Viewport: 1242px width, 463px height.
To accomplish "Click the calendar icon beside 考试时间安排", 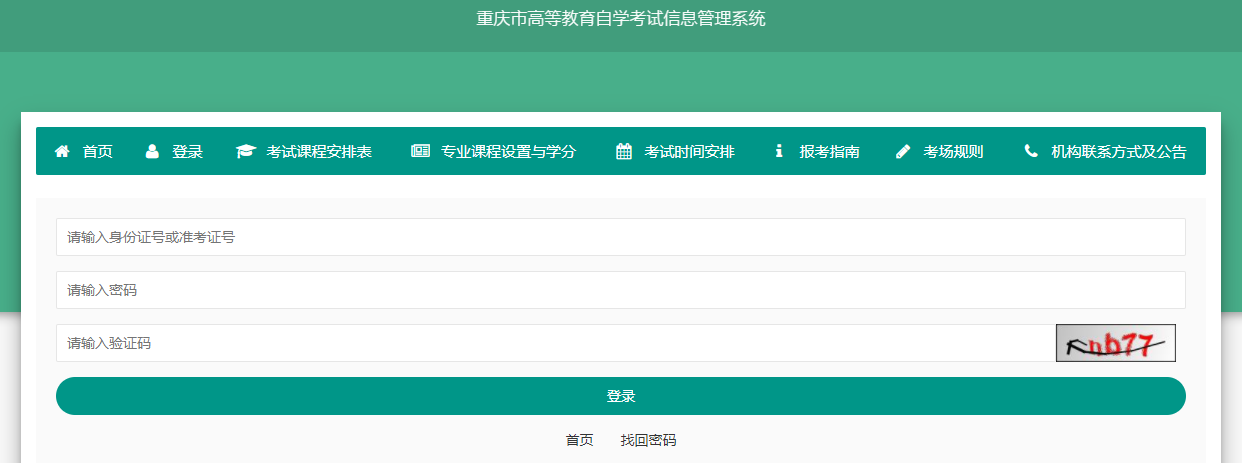I will [x=624, y=152].
